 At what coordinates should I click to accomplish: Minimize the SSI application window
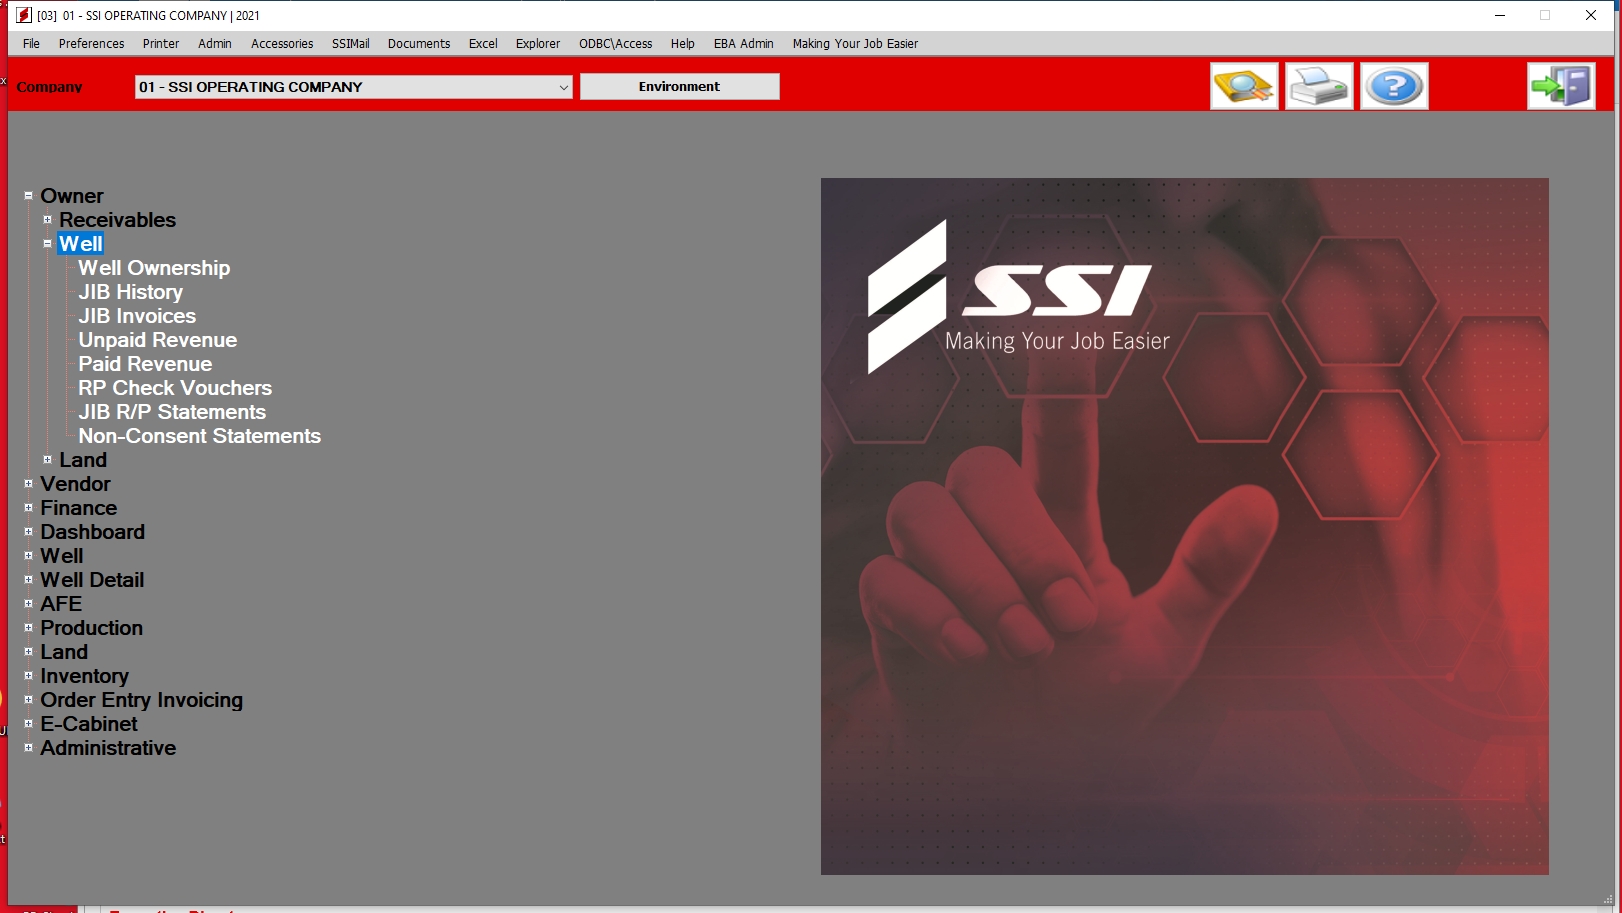(1500, 15)
